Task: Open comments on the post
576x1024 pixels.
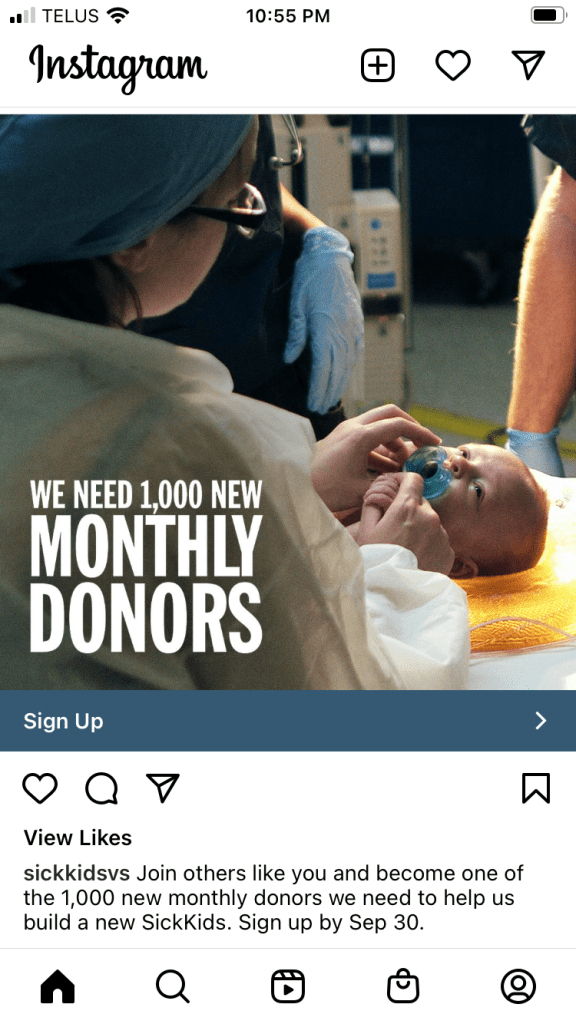Action: (101, 788)
